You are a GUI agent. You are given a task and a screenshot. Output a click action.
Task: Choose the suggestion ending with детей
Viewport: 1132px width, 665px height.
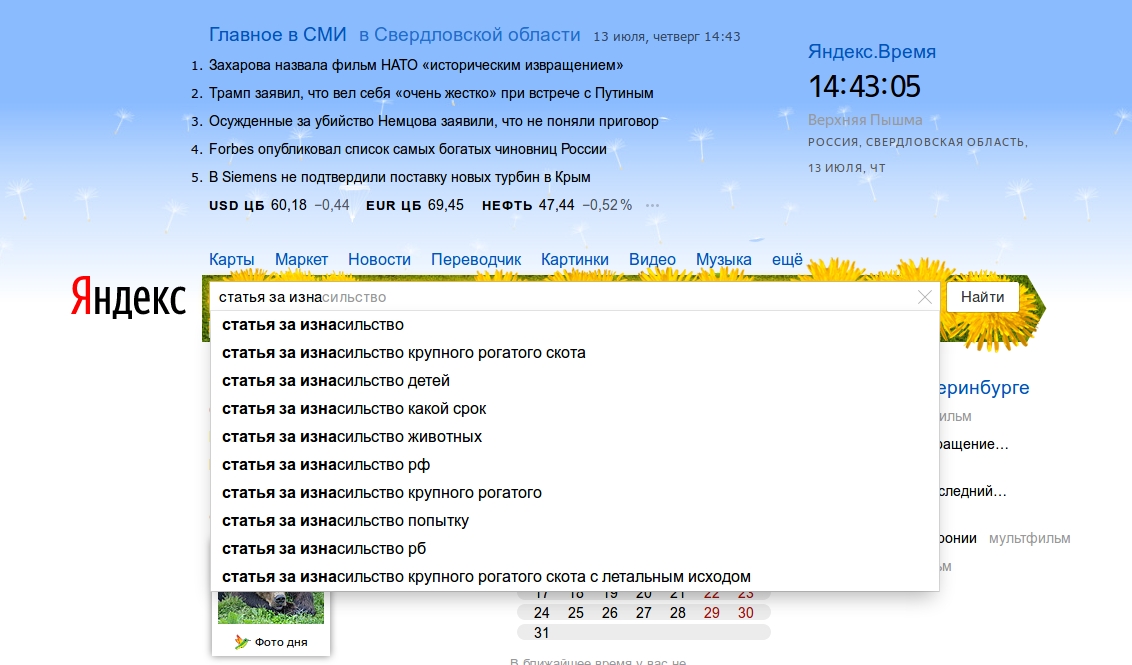pyautogui.click(x=575, y=381)
